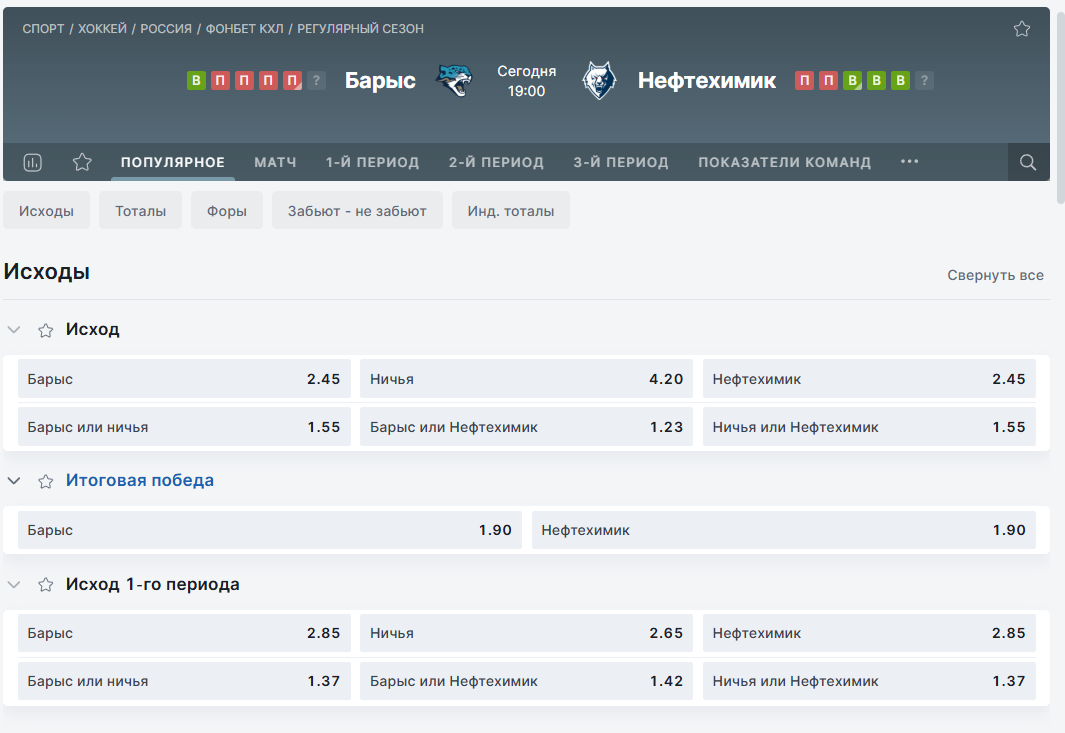
Task: Toggle favorite star next to Исход
Action: [x=46, y=330]
